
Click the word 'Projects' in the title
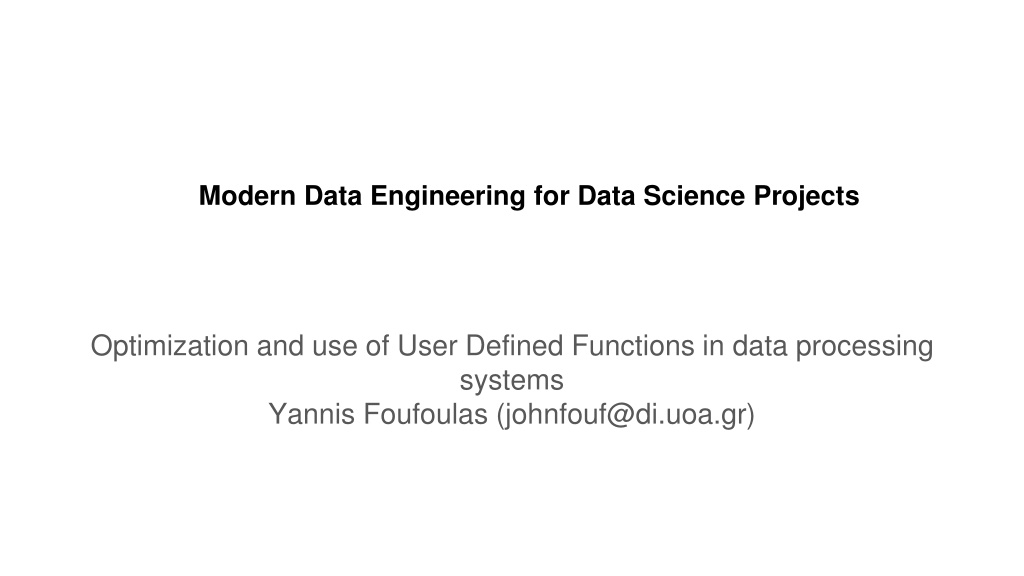807,196
